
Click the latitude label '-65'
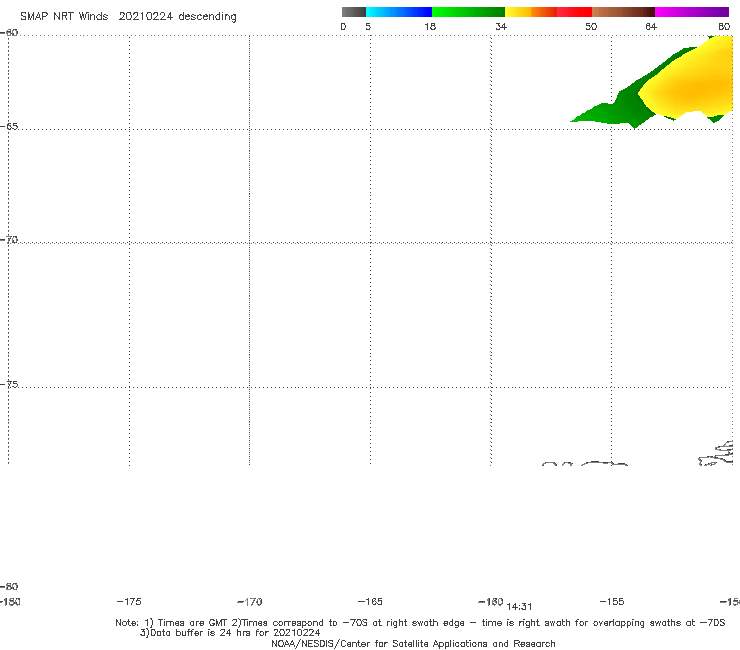pyautogui.click(x=9, y=127)
